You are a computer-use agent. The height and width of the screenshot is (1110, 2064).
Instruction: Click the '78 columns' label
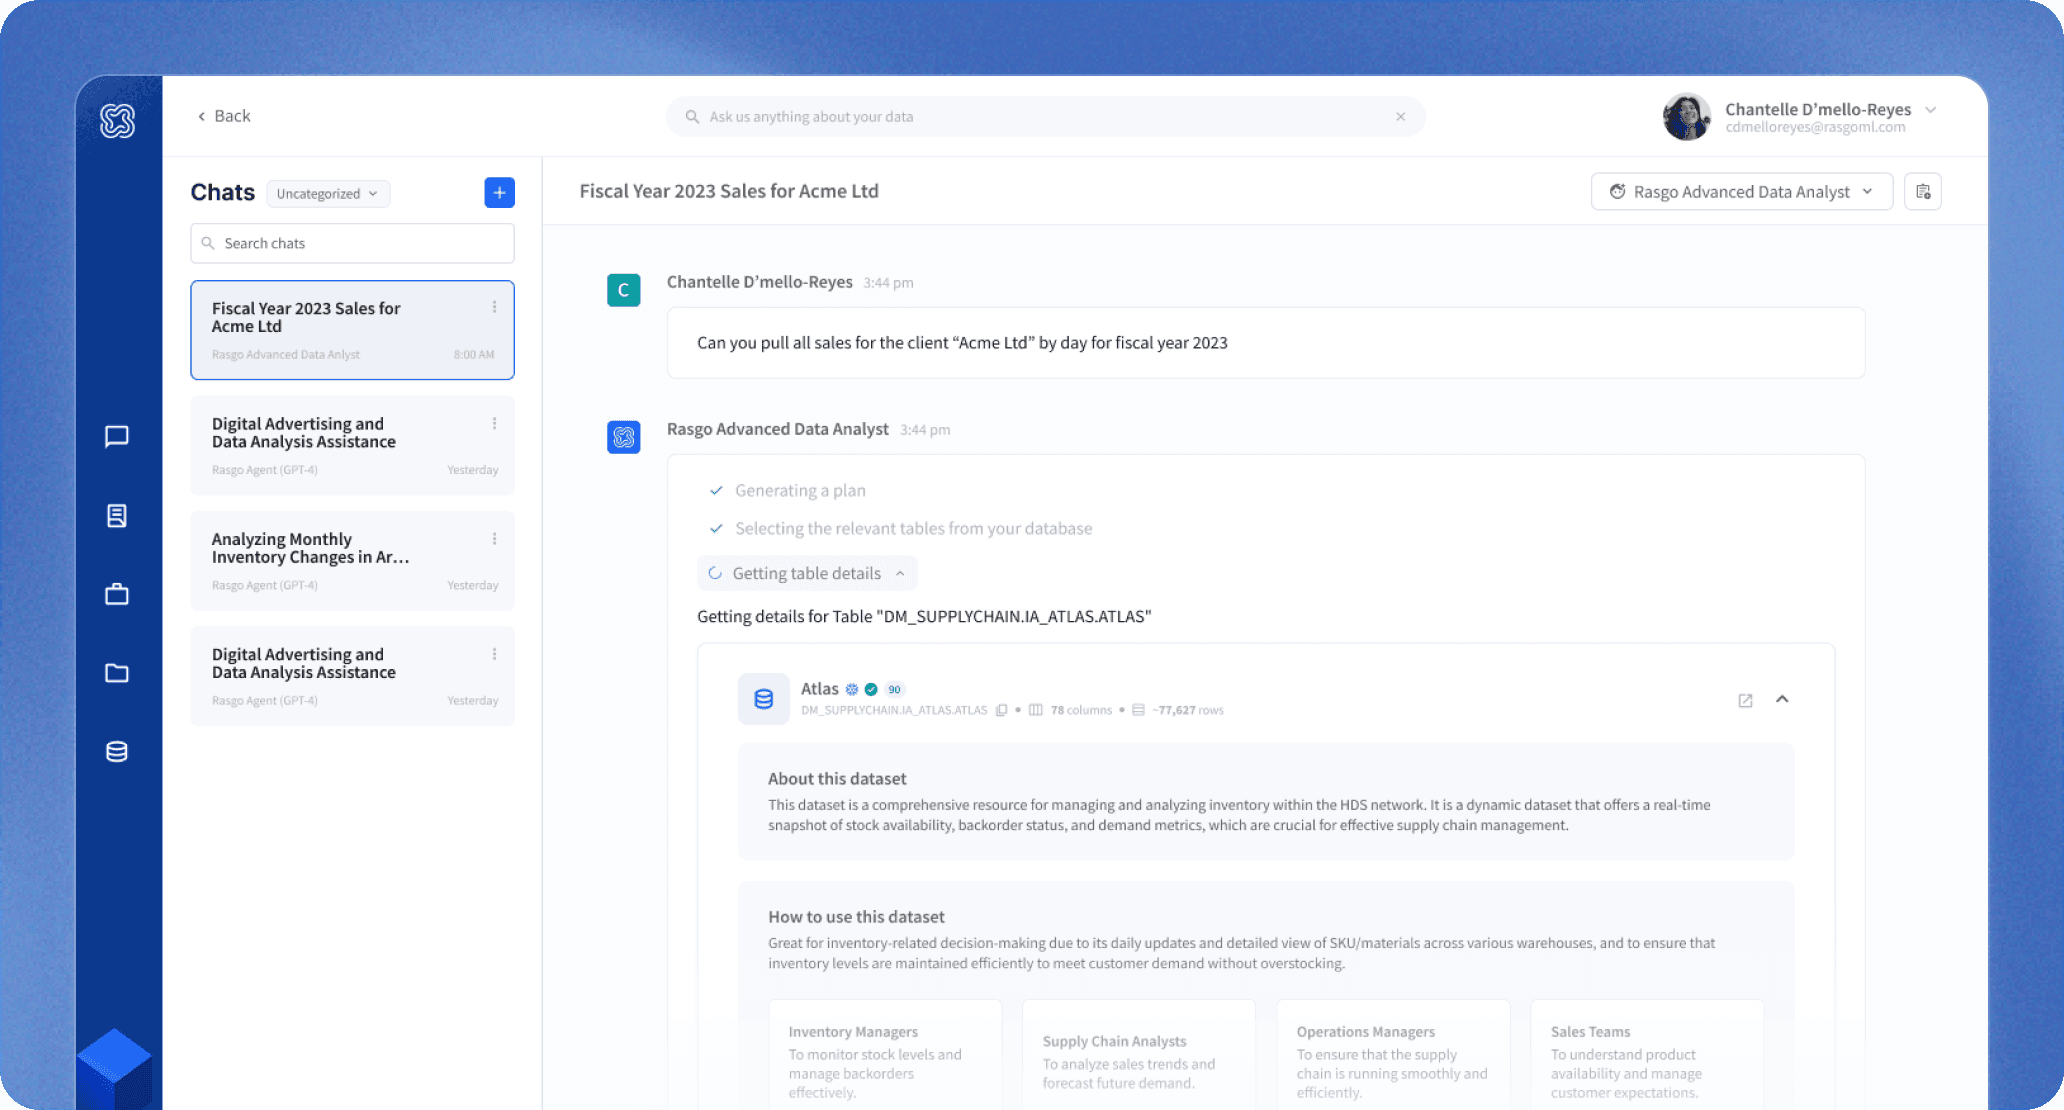[x=1081, y=710]
